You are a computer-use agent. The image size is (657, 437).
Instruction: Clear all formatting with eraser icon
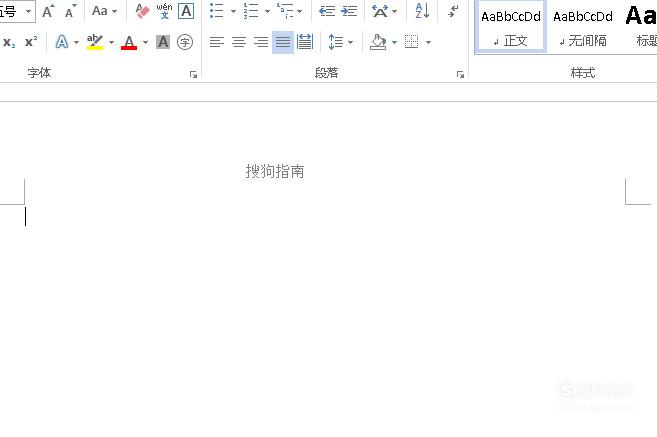[x=142, y=11]
